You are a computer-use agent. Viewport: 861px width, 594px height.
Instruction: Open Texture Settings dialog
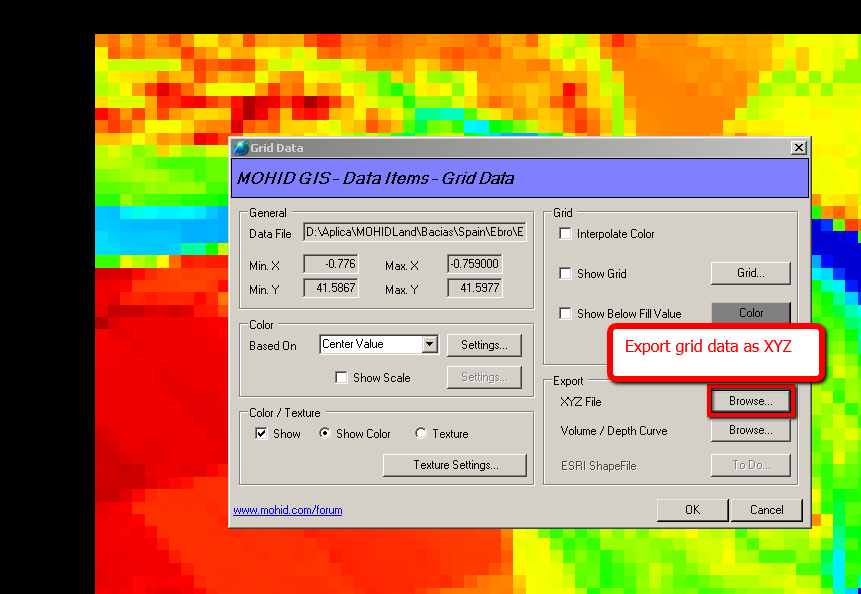[x=455, y=465]
